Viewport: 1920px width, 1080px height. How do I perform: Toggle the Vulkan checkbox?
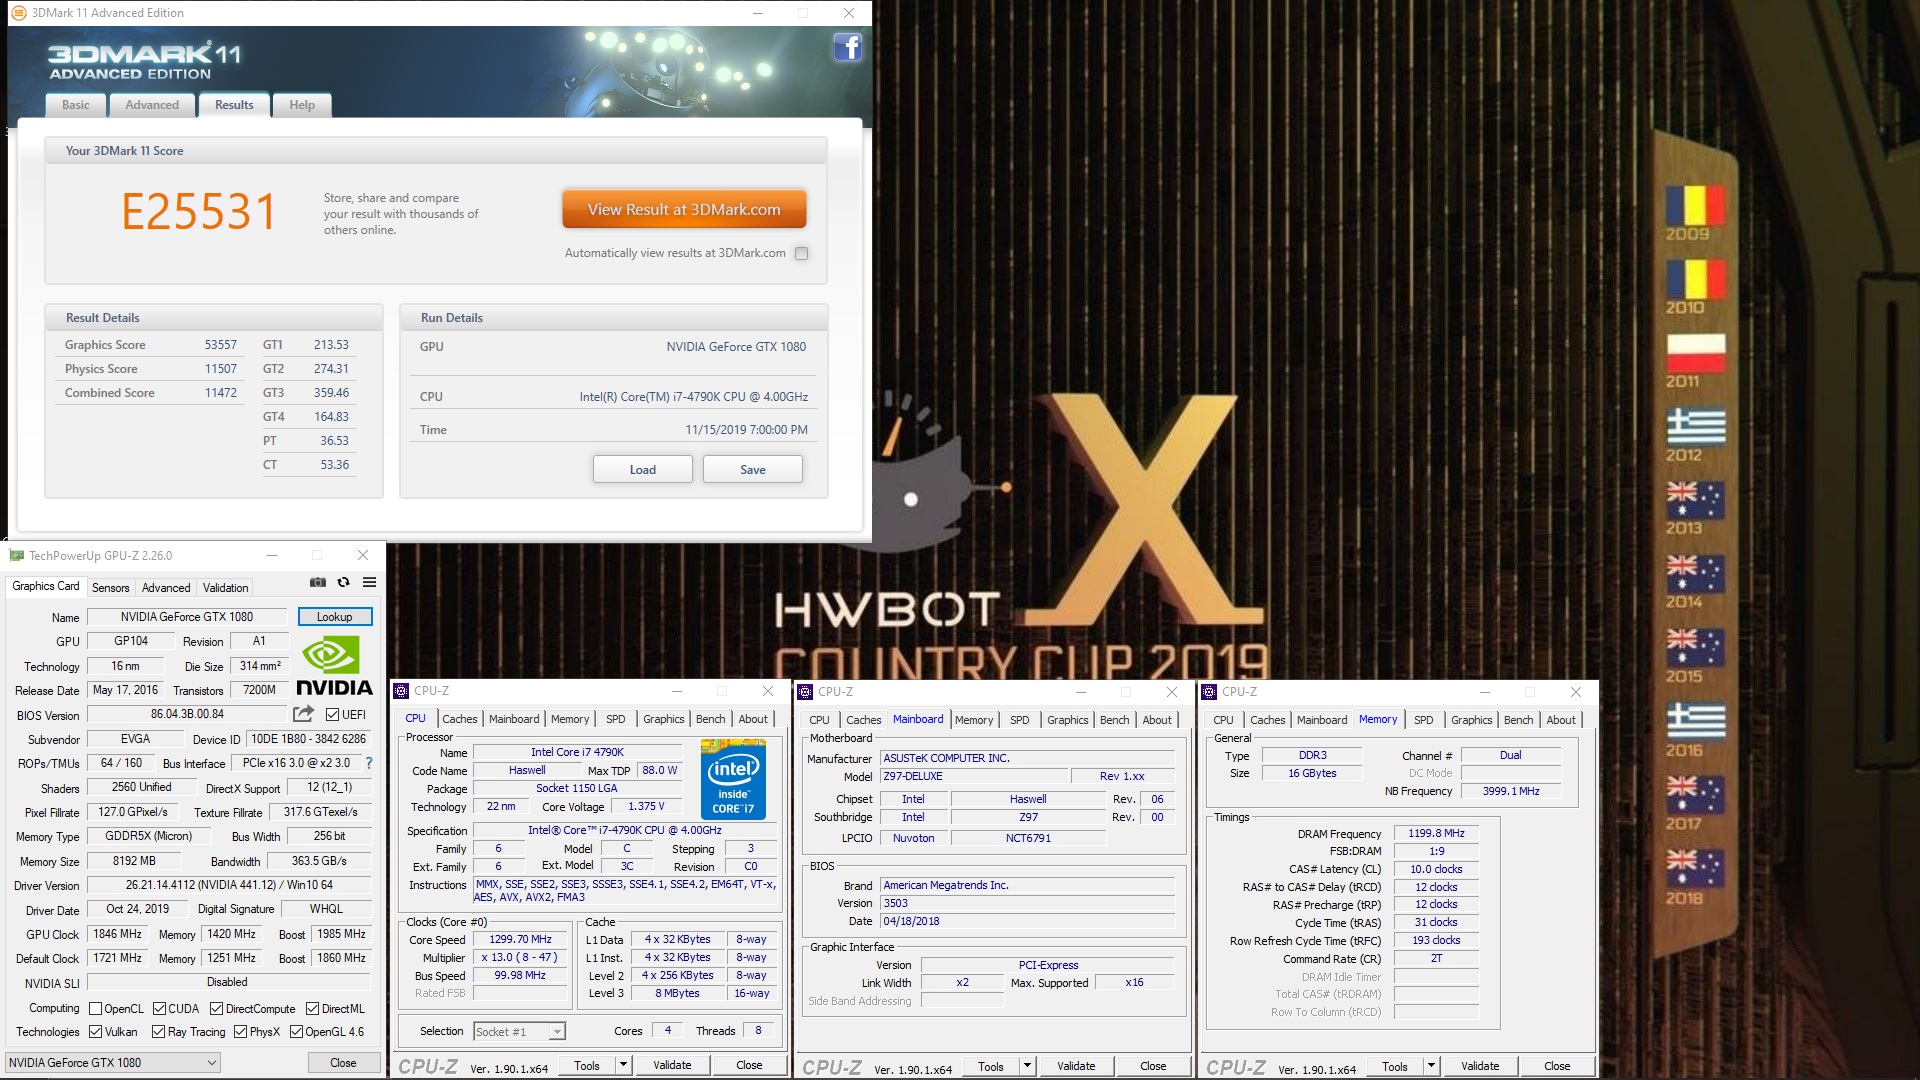click(x=96, y=1032)
